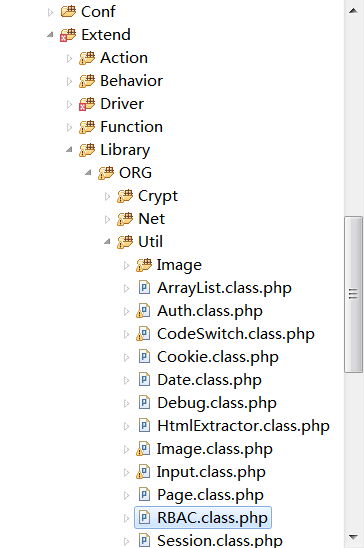The image size is (364, 548).
Task: Select RBAC.class.php highlighted file name
Action: coord(212,518)
